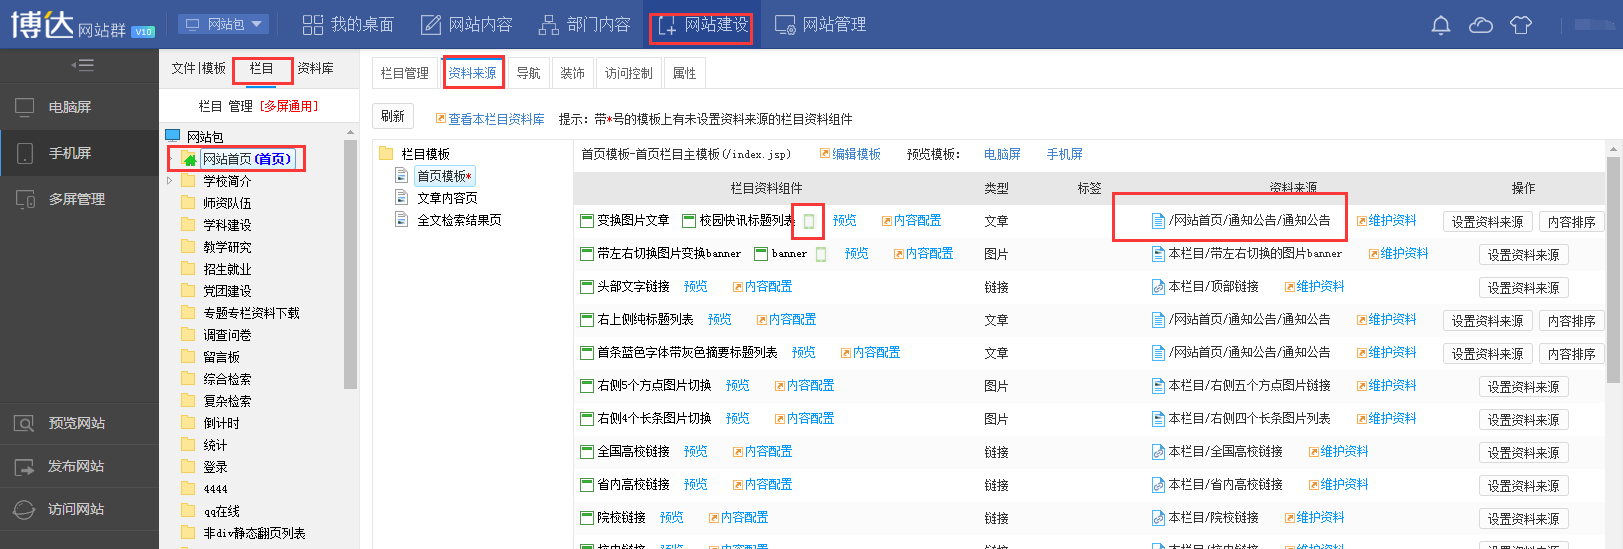Click 发布网站 in the sidebar
Screen dimensions: 1623x549
pos(79,466)
